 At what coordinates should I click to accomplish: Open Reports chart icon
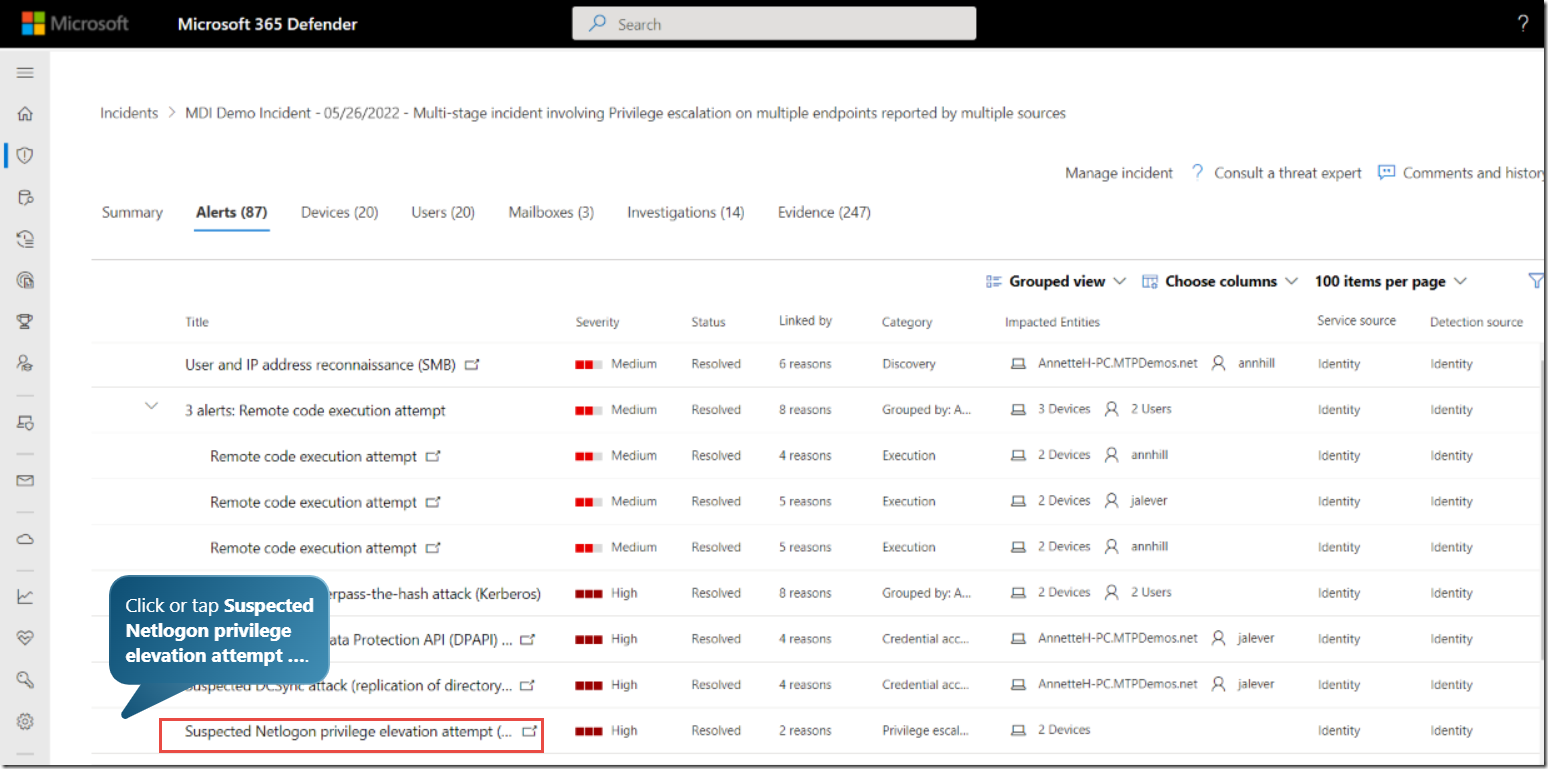click(26, 597)
